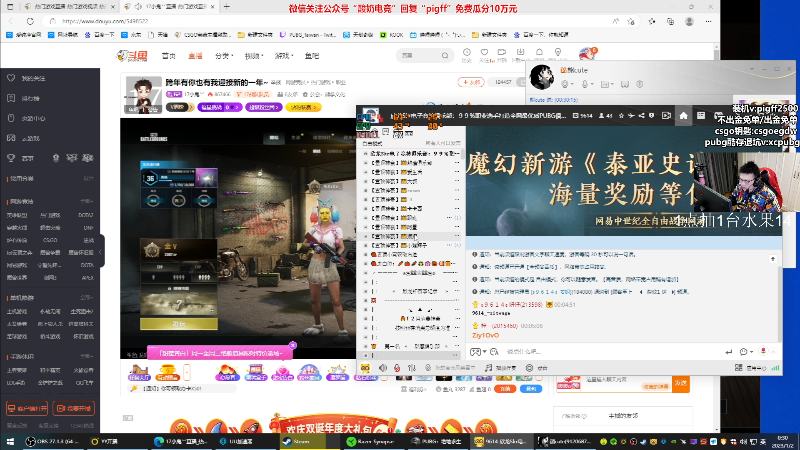Switch to Razer Synapse in taskbar
The height and width of the screenshot is (450, 800).
point(371,441)
